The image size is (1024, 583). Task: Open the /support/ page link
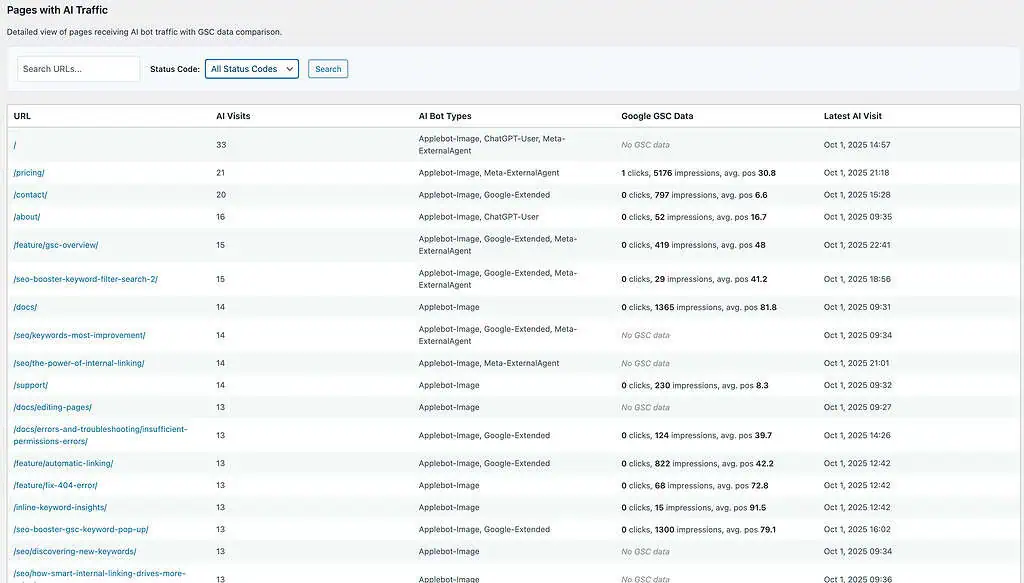tap(29, 384)
